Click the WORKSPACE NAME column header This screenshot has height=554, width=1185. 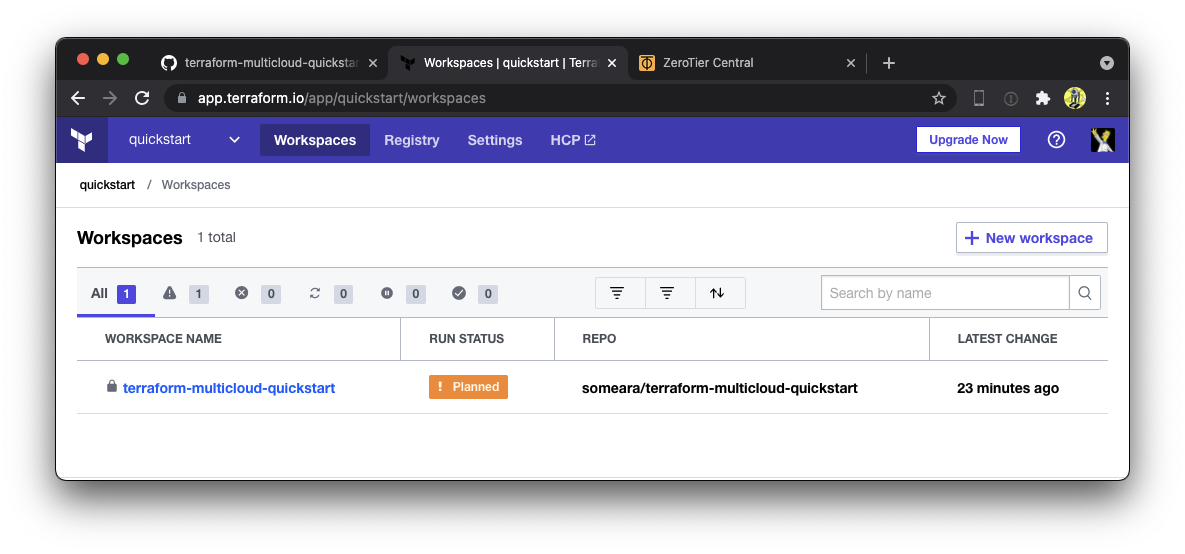[x=163, y=339]
